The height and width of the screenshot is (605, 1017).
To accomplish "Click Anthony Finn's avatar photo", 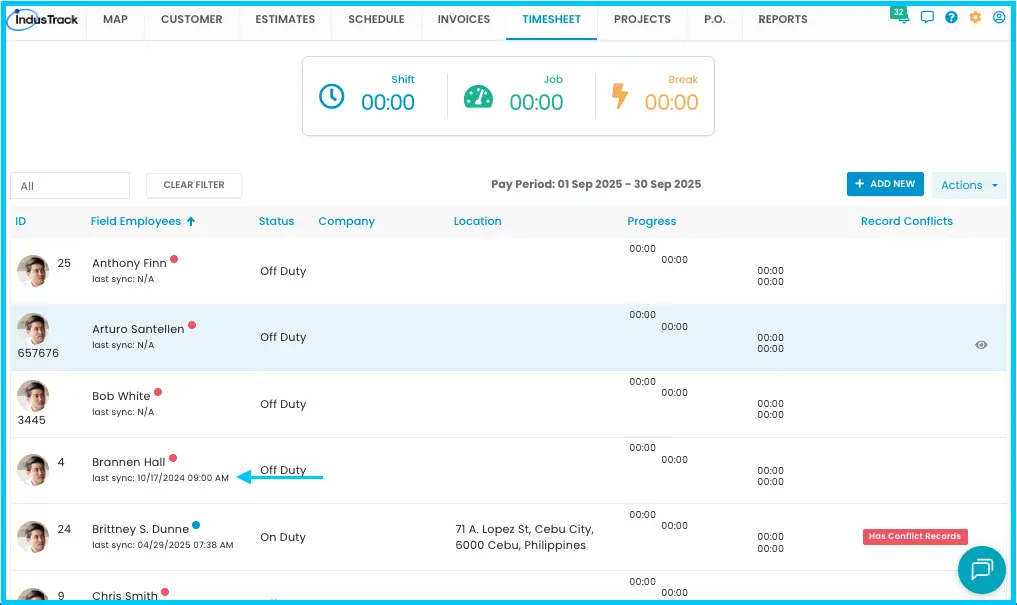I will pyautogui.click(x=33, y=270).
